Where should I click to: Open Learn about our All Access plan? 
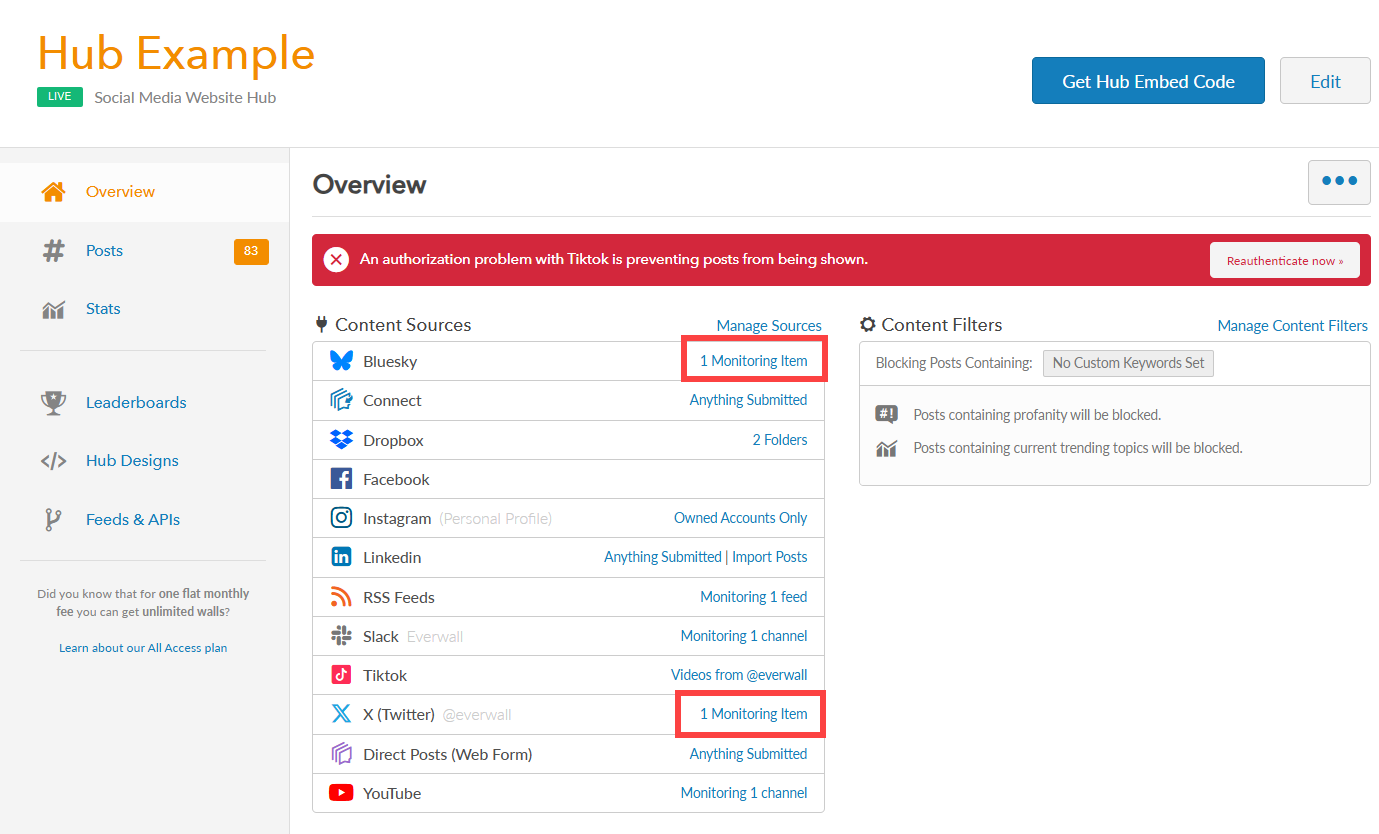tap(143, 648)
